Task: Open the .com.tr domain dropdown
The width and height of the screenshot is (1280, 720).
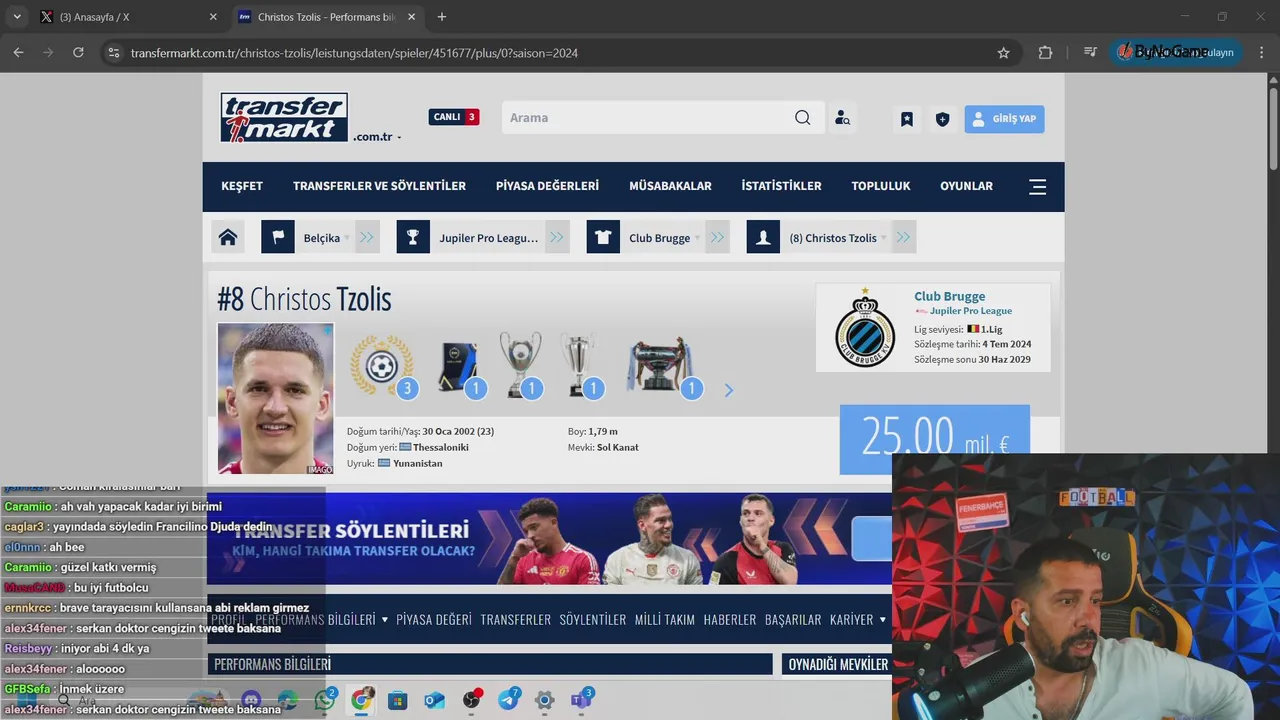Action: coord(377,137)
